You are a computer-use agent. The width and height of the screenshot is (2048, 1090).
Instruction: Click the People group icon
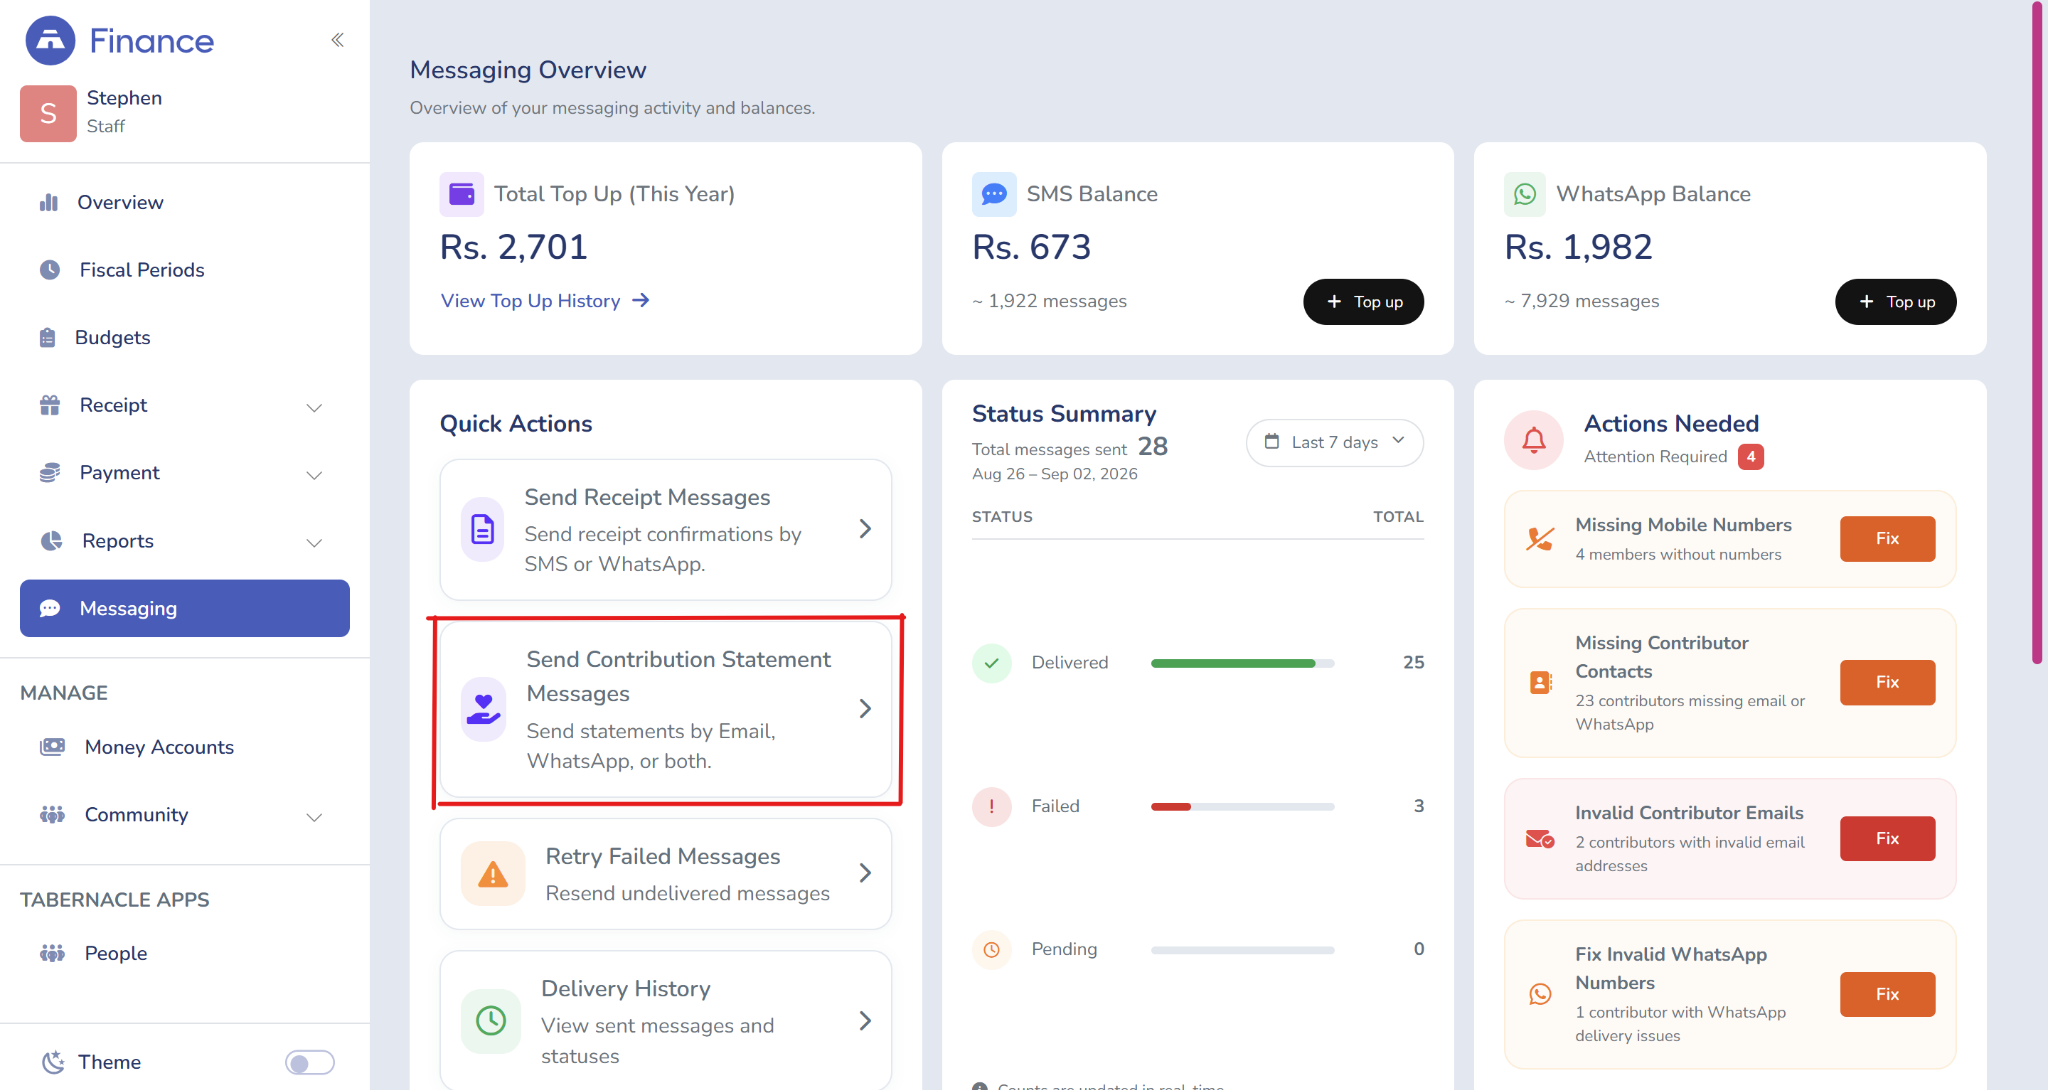(52, 953)
